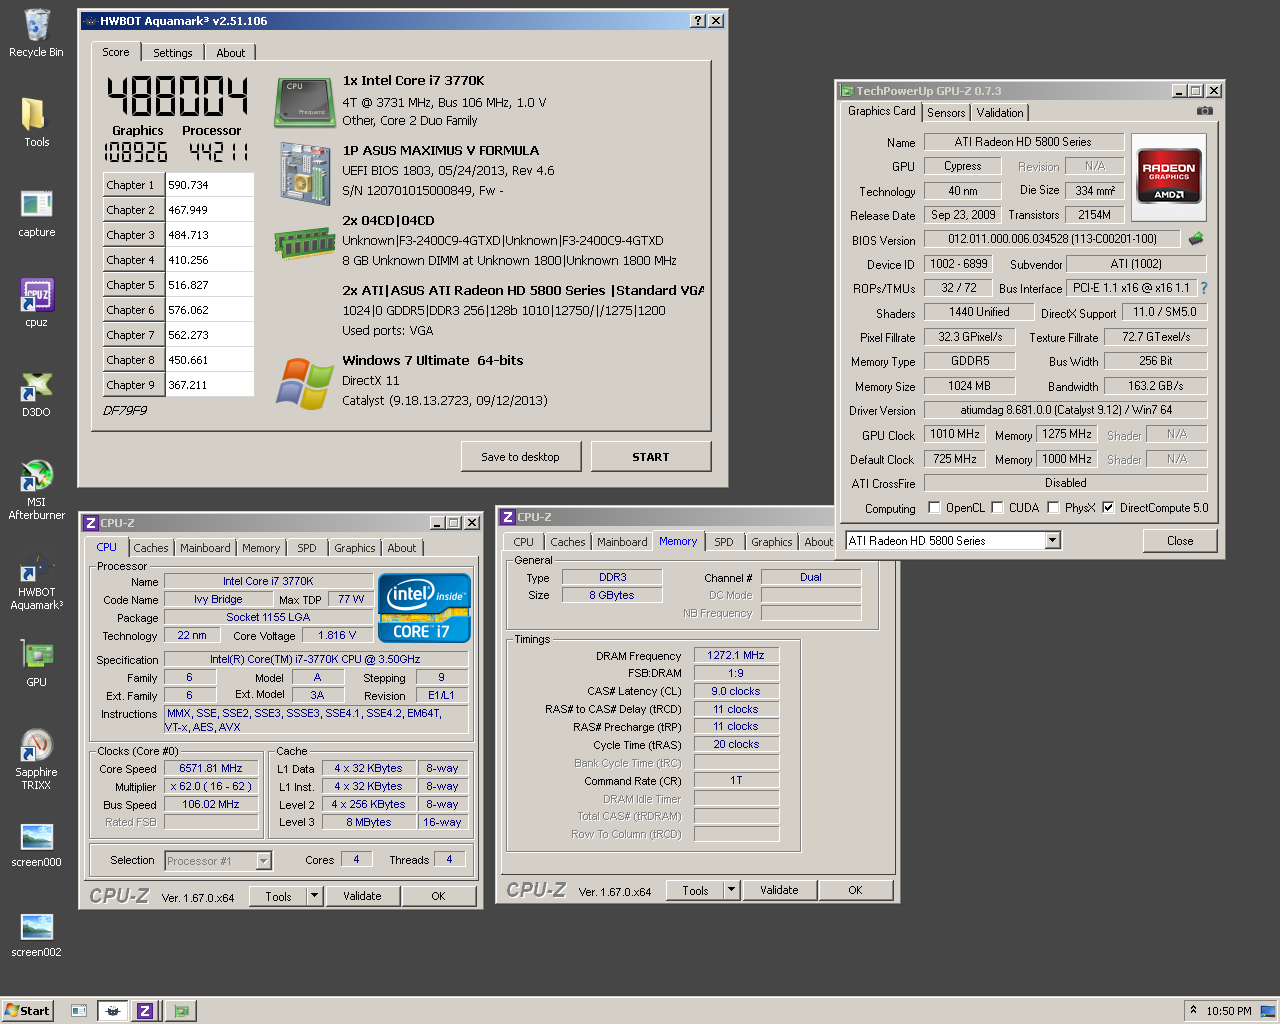
Task: Click the show desktop quick launch icon
Action: pos(79,1011)
